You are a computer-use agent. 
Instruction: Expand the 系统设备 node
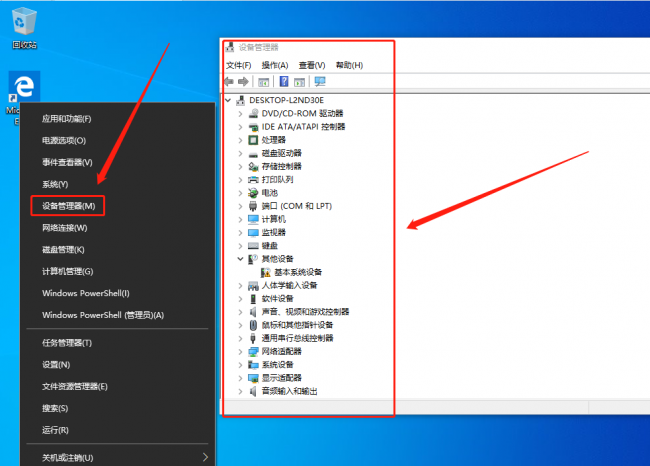pyautogui.click(x=240, y=365)
